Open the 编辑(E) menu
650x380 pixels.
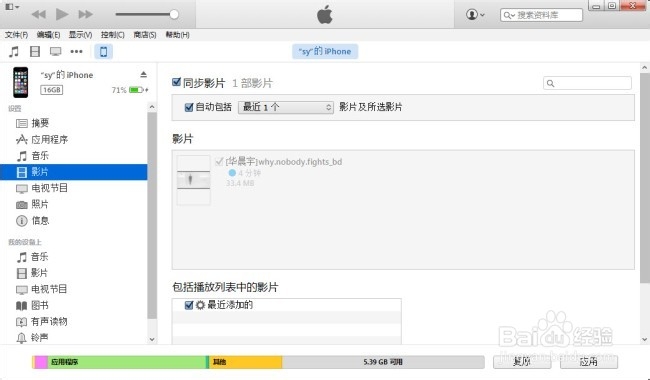pos(49,35)
